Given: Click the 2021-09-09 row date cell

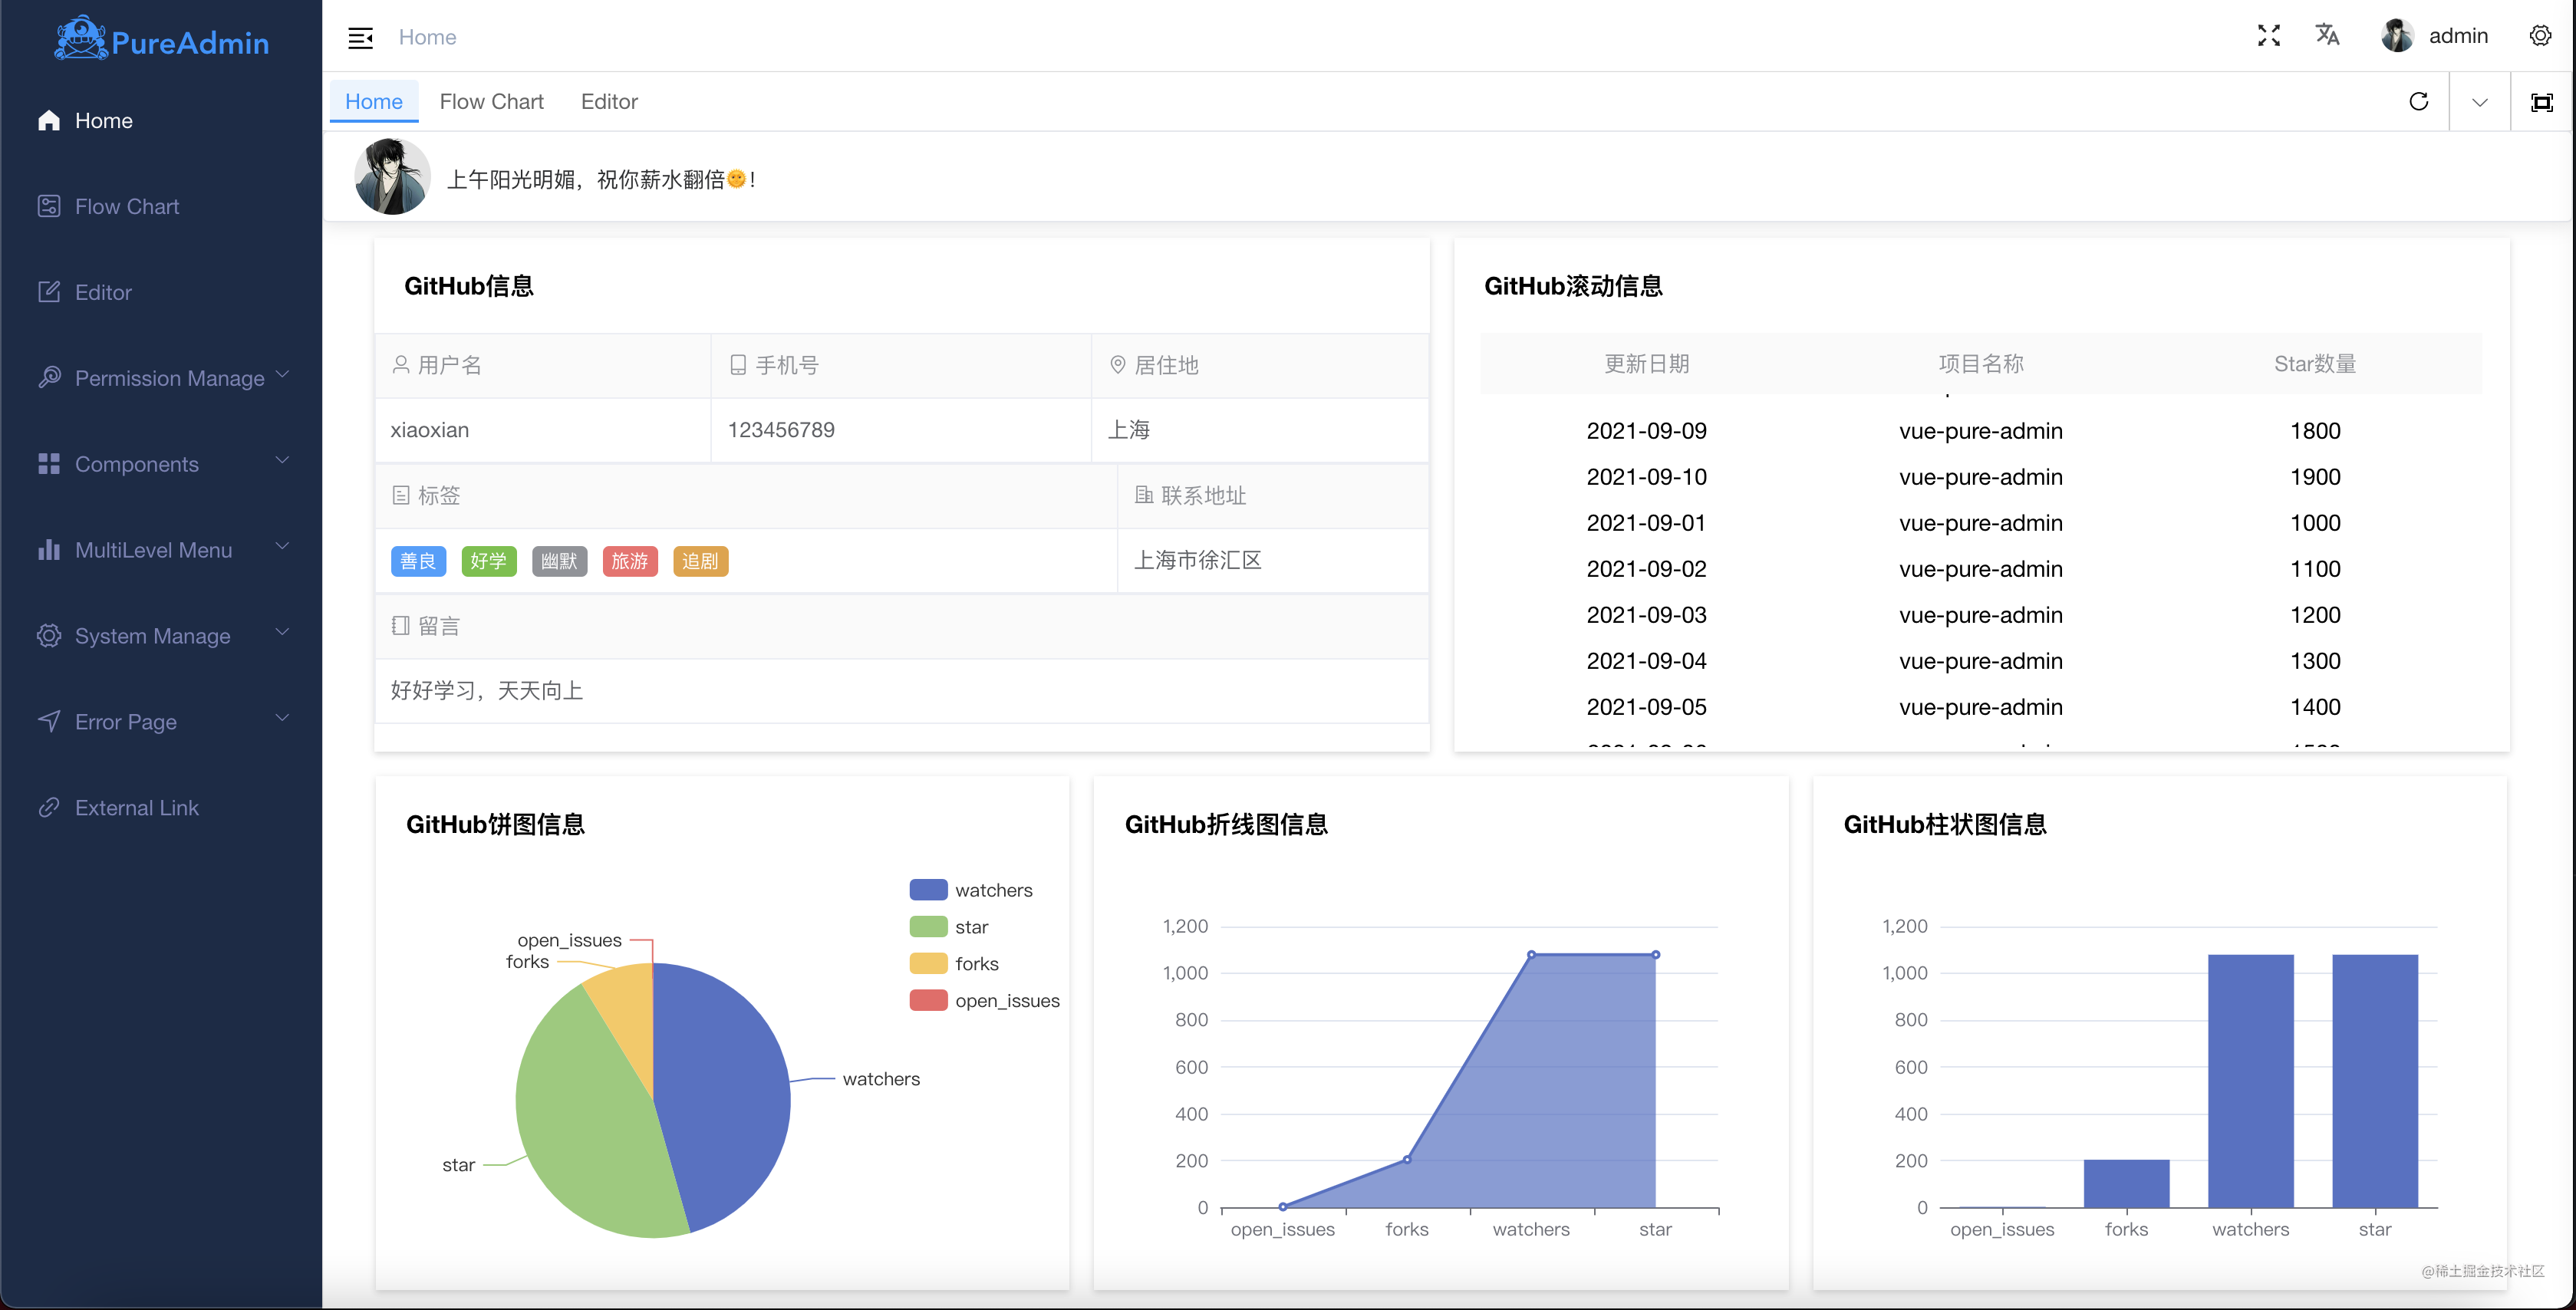Looking at the screenshot, I should pos(1646,431).
